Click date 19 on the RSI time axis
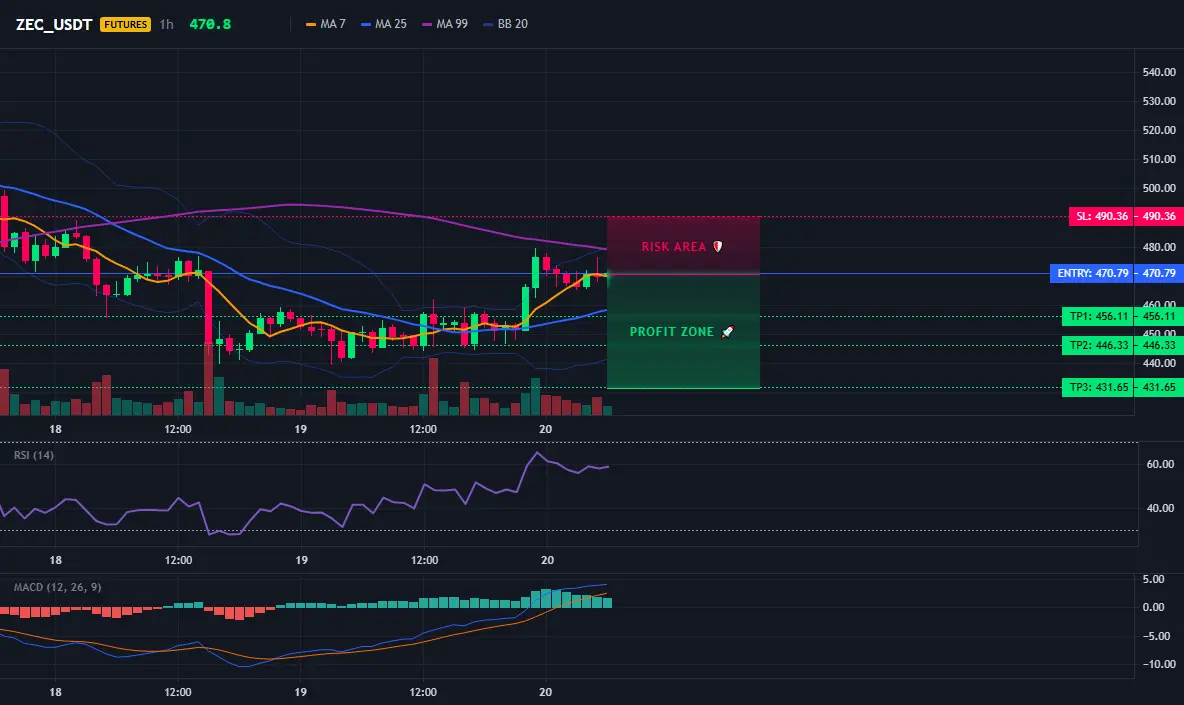Viewport: 1184px width, 705px height. [301, 560]
